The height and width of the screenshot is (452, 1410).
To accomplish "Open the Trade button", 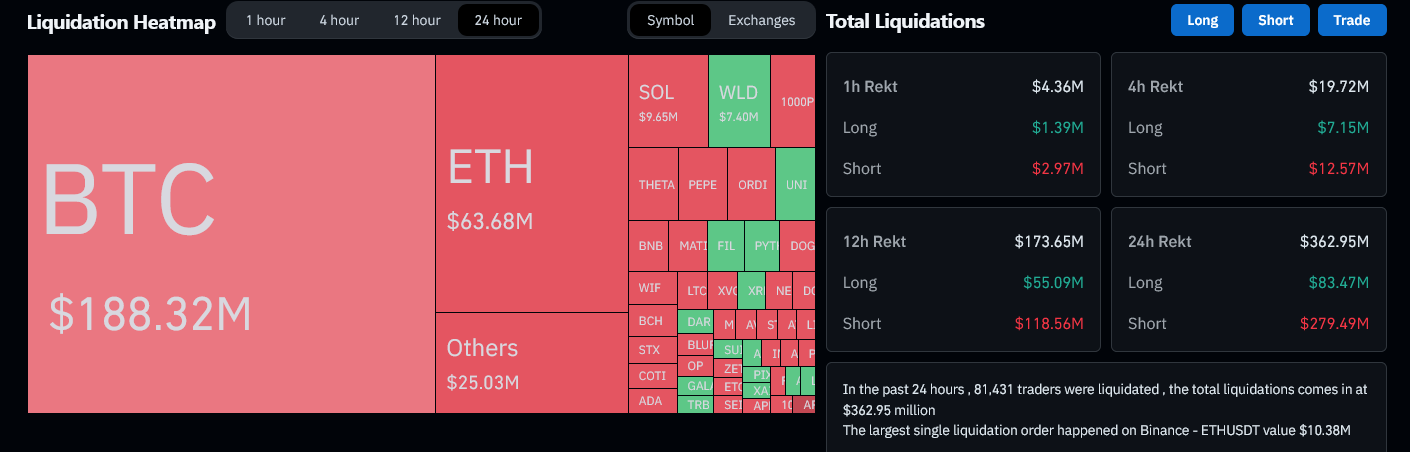I will click(x=1352, y=20).
